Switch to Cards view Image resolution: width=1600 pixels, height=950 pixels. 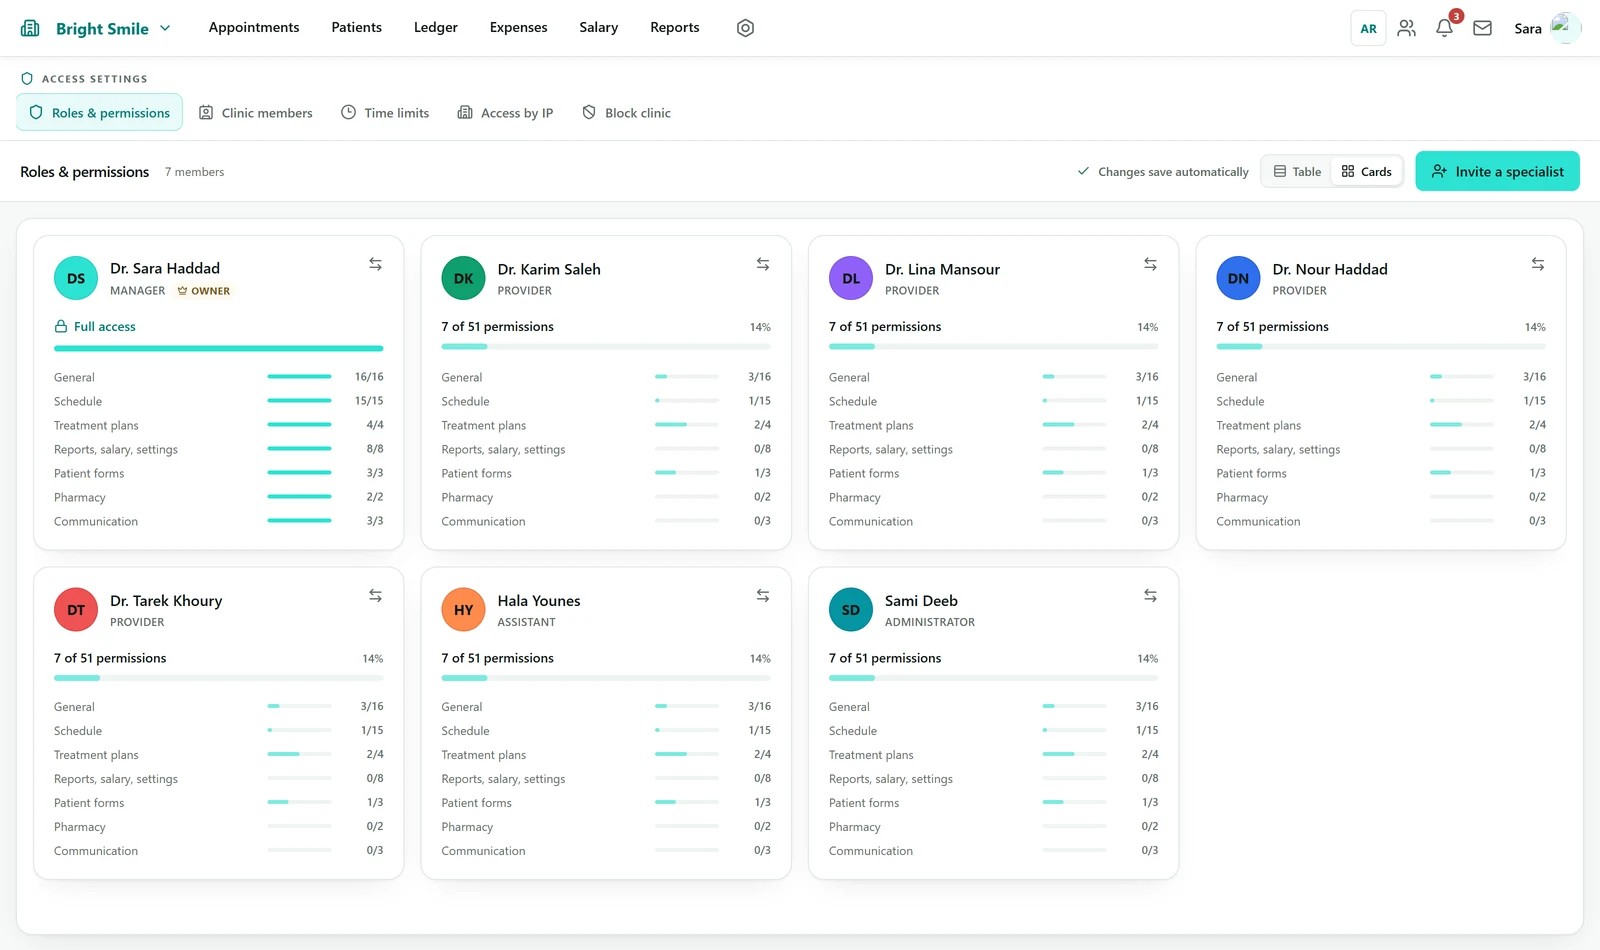click(1367, 171)
